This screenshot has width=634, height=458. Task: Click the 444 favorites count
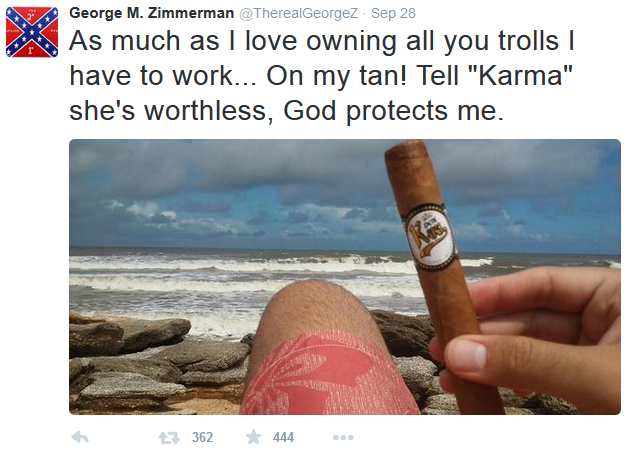click(283, 437)
